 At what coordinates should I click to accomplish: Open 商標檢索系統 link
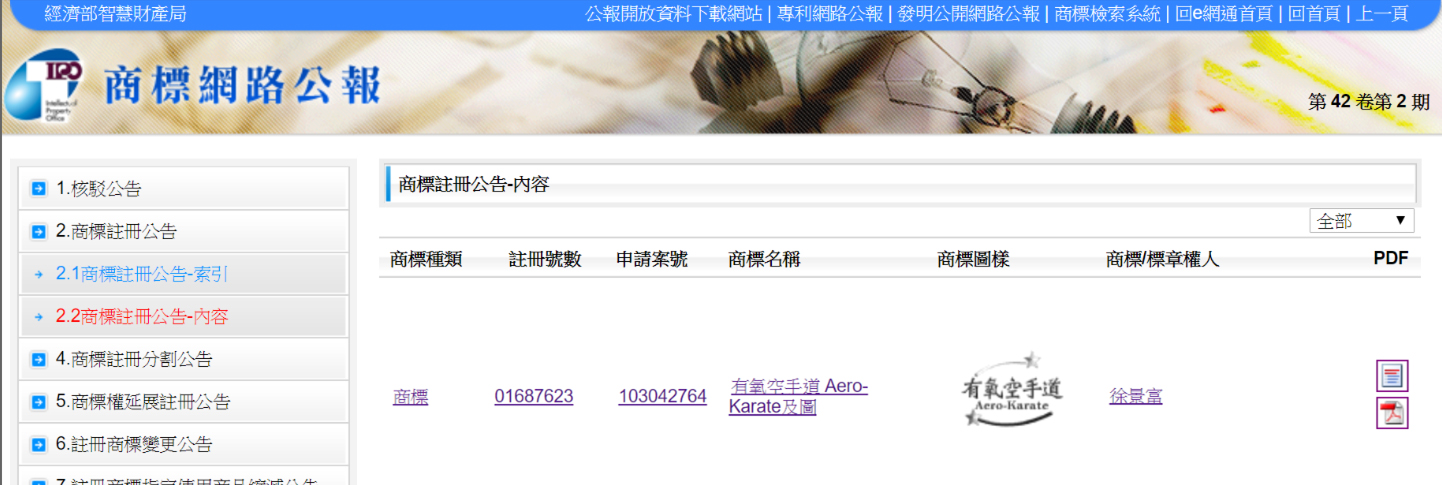[x=1107, y=14]
